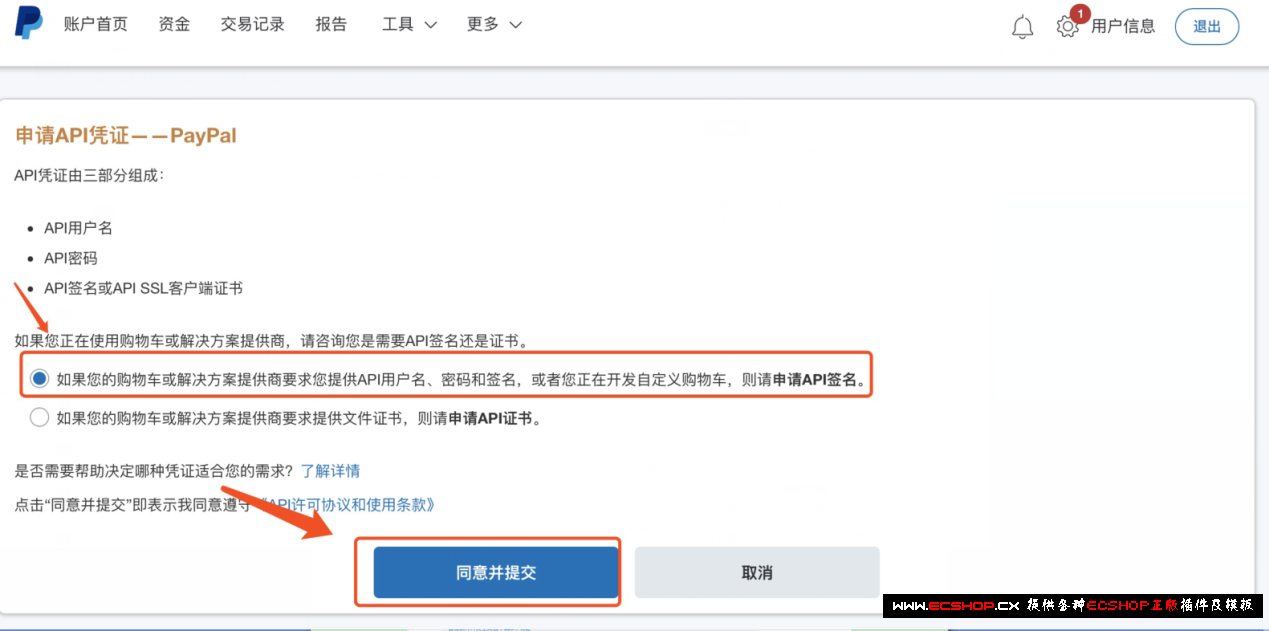The height and width of the screenshot is (631, 1269).
Task: Click the 取消 button
Action: coord(757,573)
